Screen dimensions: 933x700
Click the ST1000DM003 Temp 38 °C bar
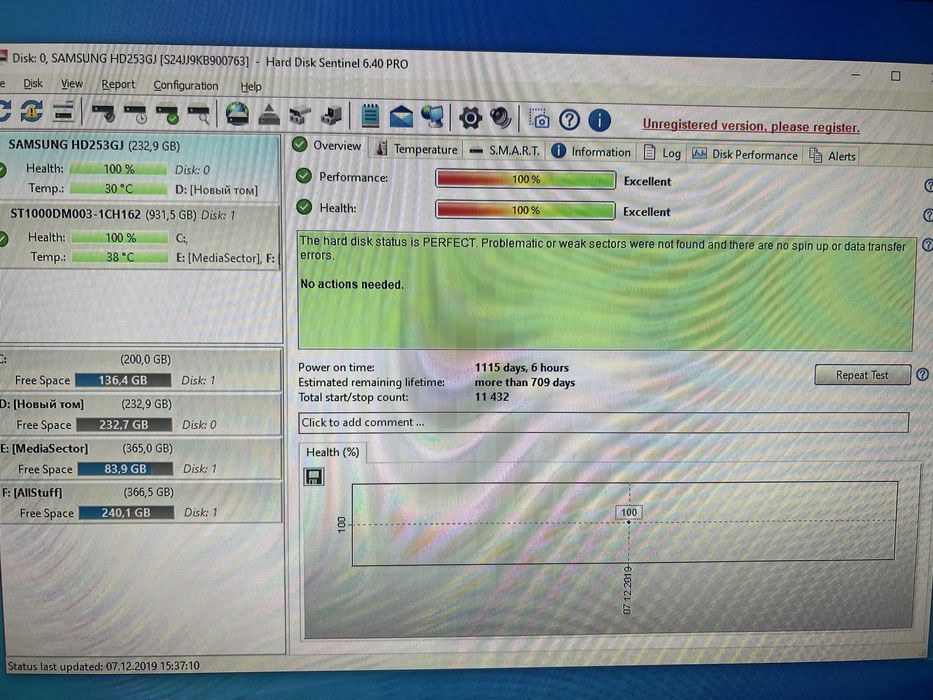(x=120, y=257)
